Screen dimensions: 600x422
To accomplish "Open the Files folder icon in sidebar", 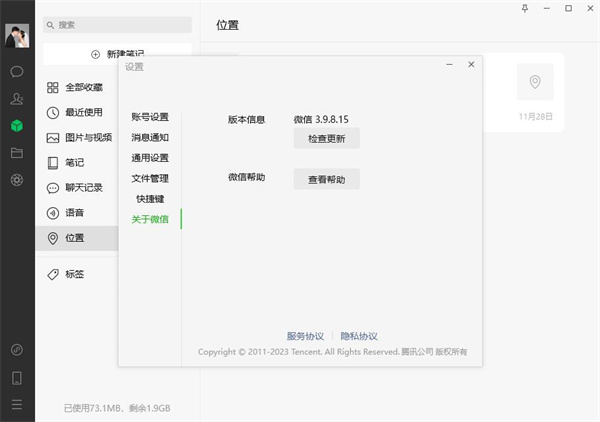I will click(17, 153).
